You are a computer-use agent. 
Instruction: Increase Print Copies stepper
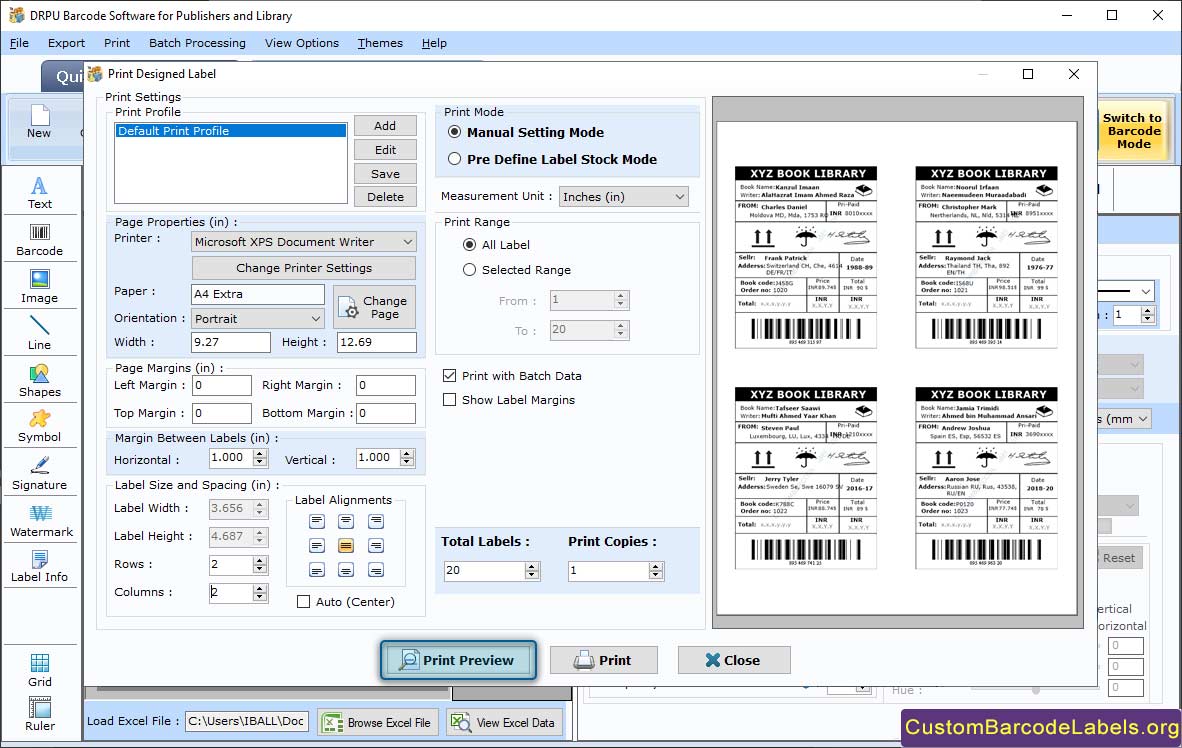(x=657, y=566)
